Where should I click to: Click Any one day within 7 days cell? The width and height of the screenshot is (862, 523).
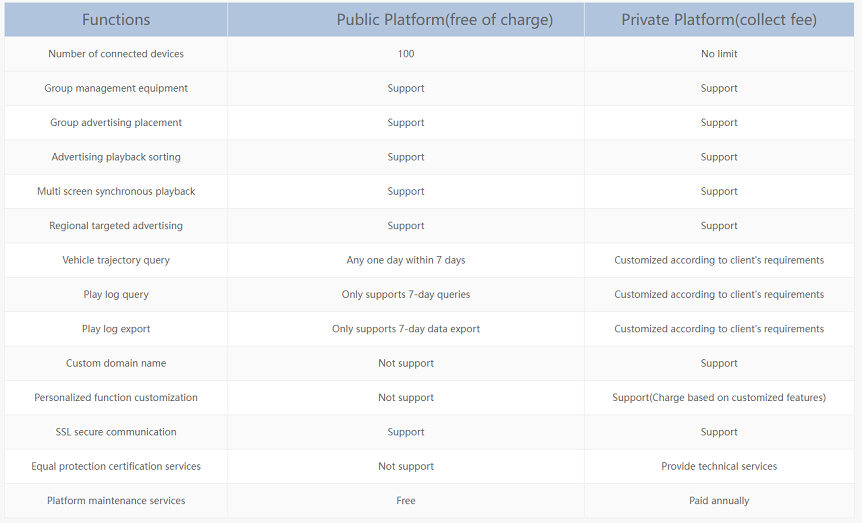406,260
